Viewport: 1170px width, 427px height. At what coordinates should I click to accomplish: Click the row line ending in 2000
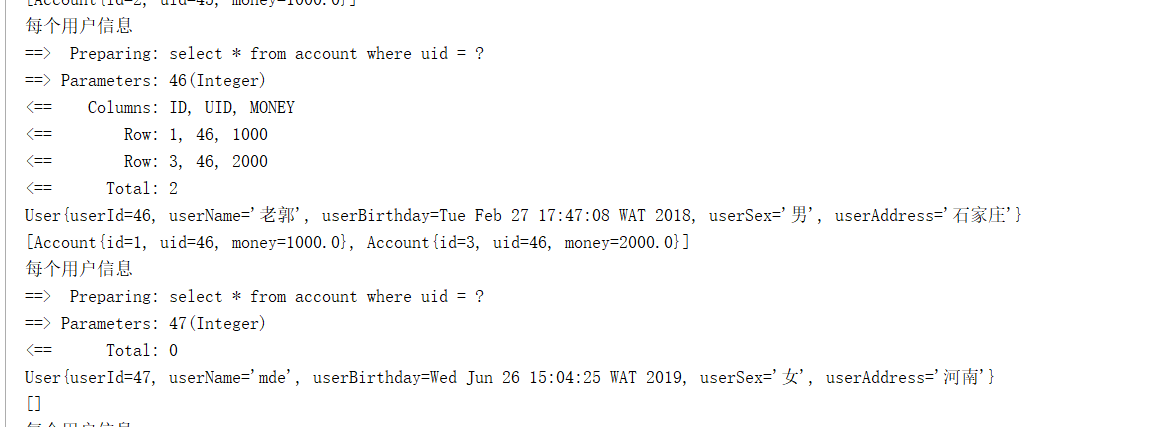(195, 162)
